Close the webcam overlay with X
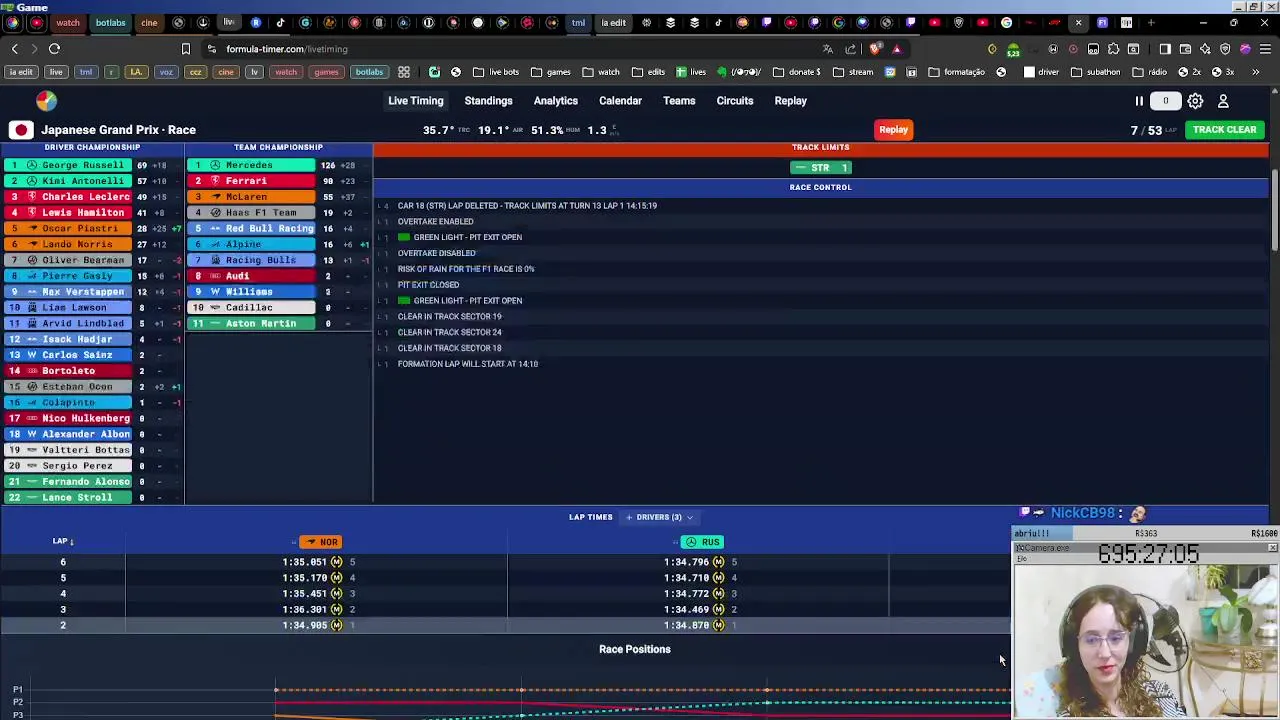The image size is (1280, 720). 1272,548
